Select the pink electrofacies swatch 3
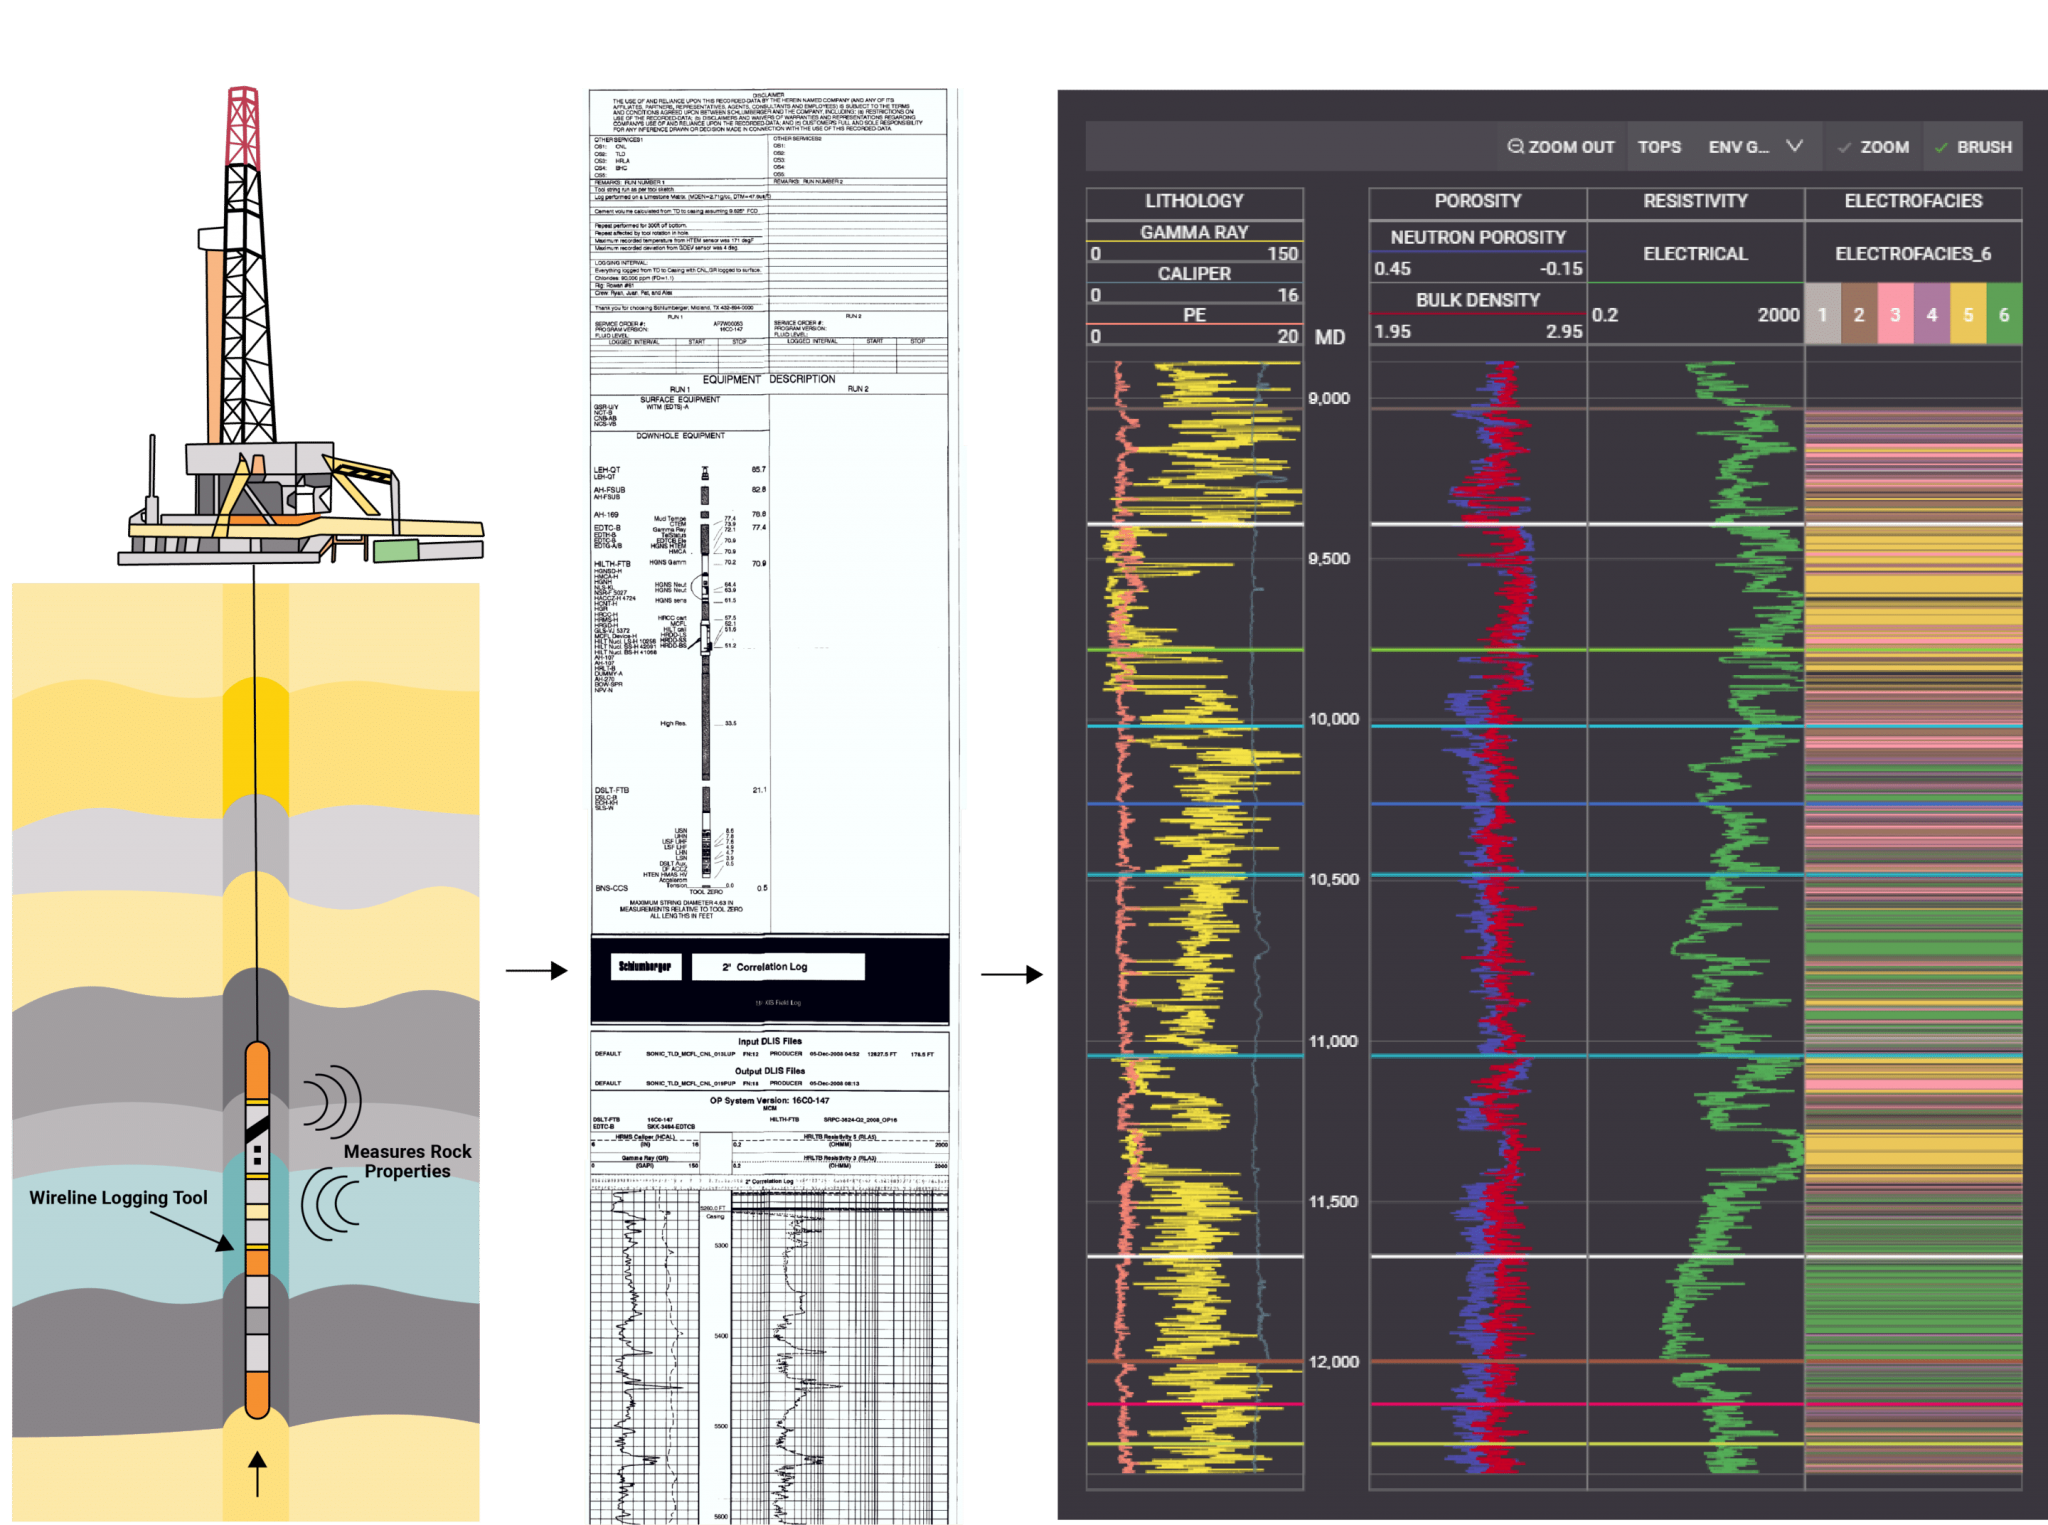Screen dimensions: 2048x1525 (x=1895, y=313)
